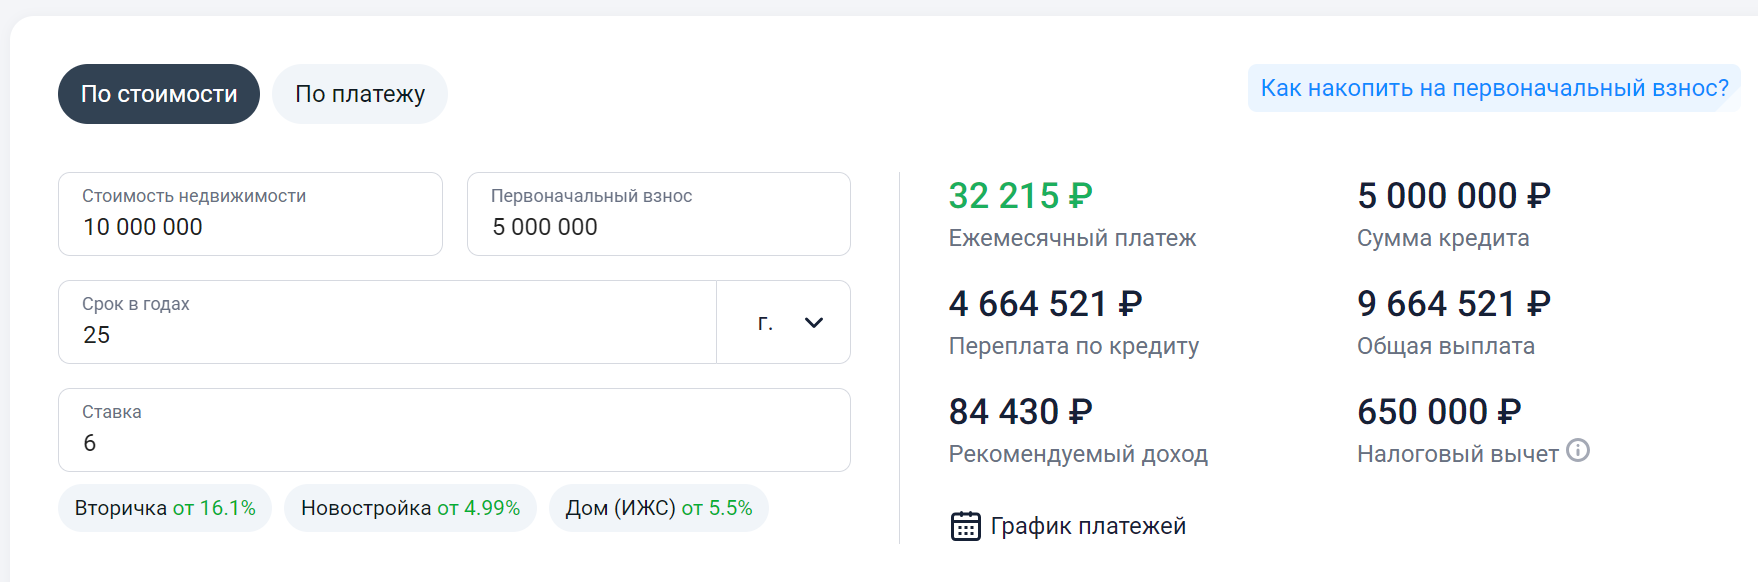Click the payment schedule calendar icon
This screenshot has height=582, width=1758.
point(965,526)
